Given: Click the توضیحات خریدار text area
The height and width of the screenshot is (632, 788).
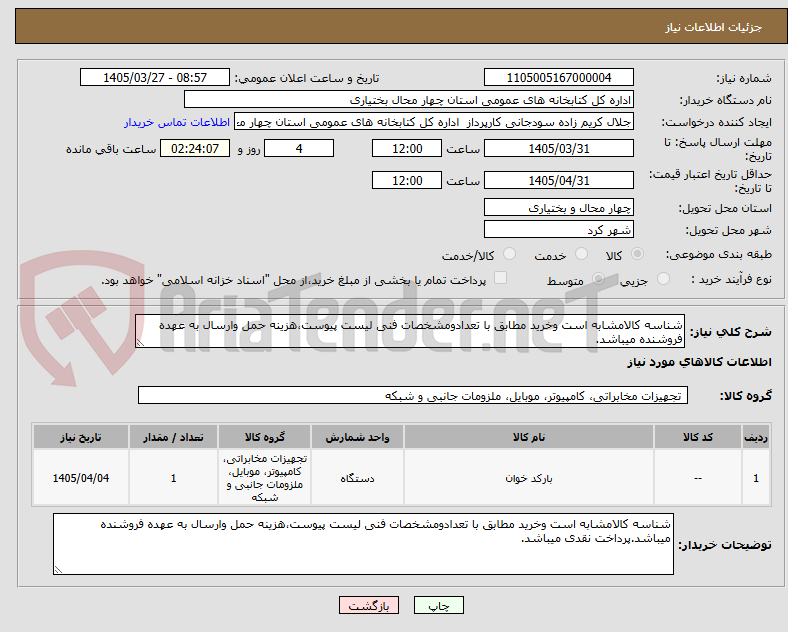Looking at the screenshot, I should pos(363,544).
